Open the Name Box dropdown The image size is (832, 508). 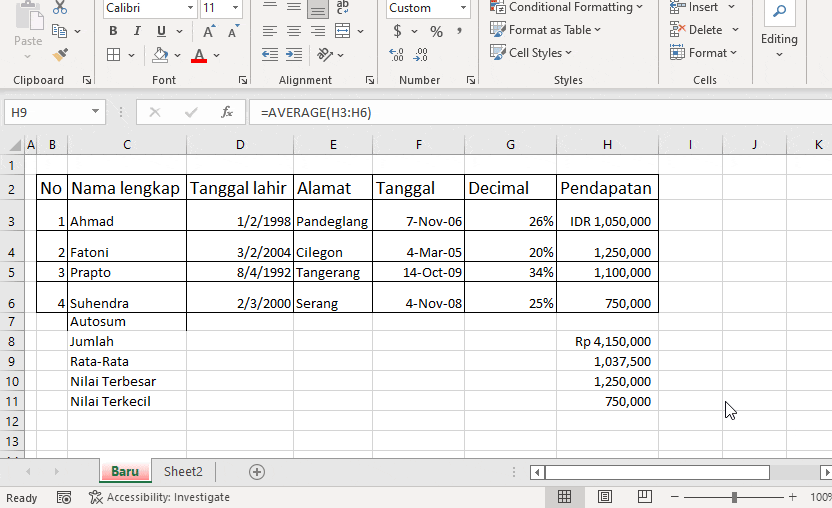coord(96,112)
